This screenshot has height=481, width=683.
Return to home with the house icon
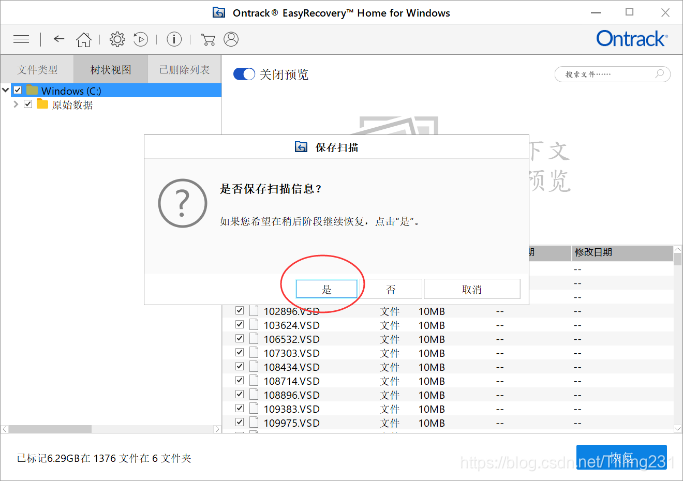pyautogui.click(x=84, y=40)
